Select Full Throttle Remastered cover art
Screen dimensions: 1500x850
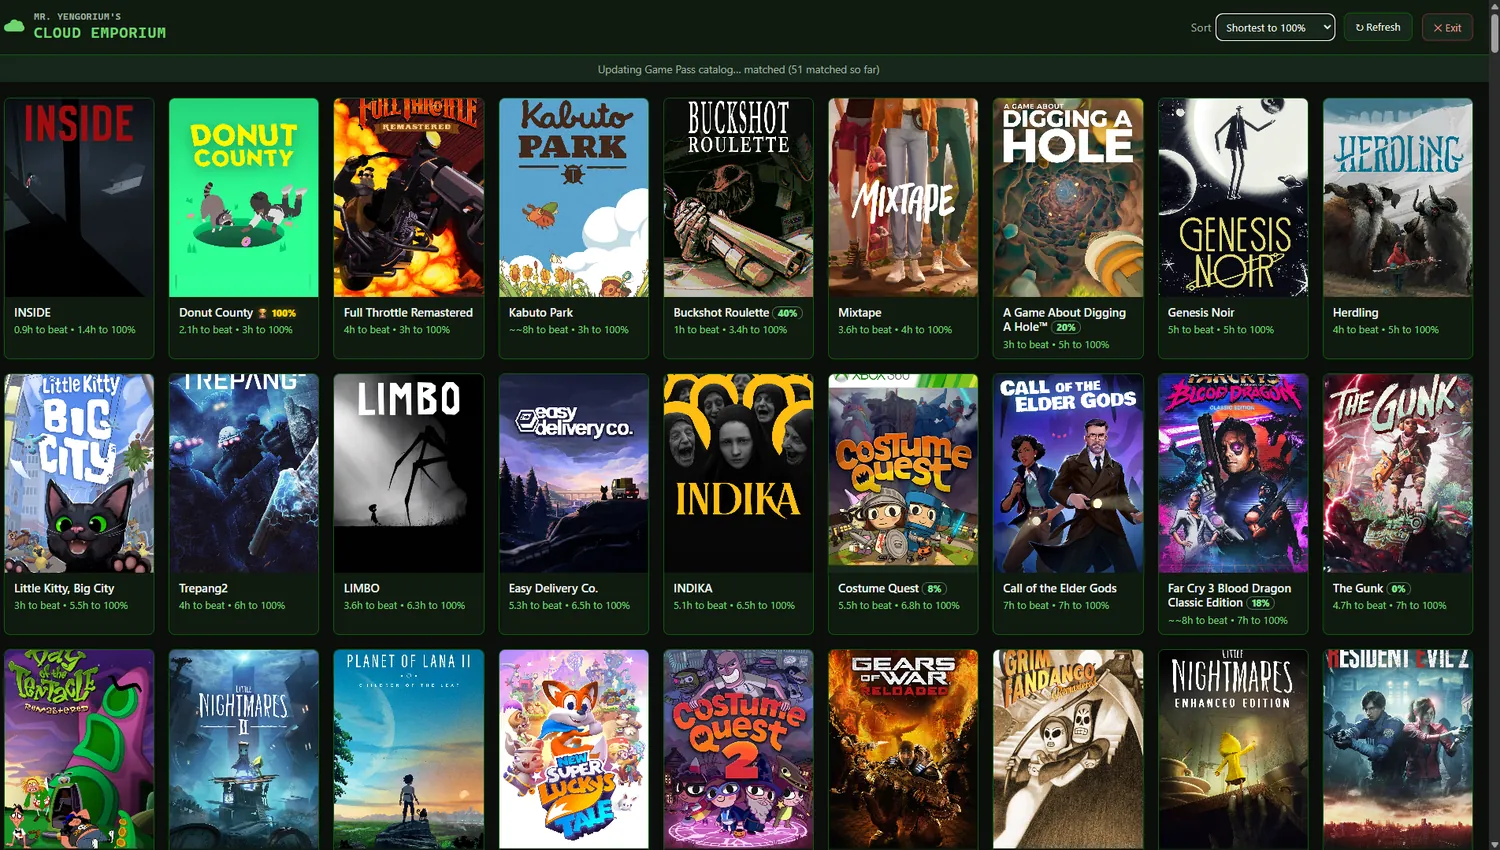tap(408, 197)
